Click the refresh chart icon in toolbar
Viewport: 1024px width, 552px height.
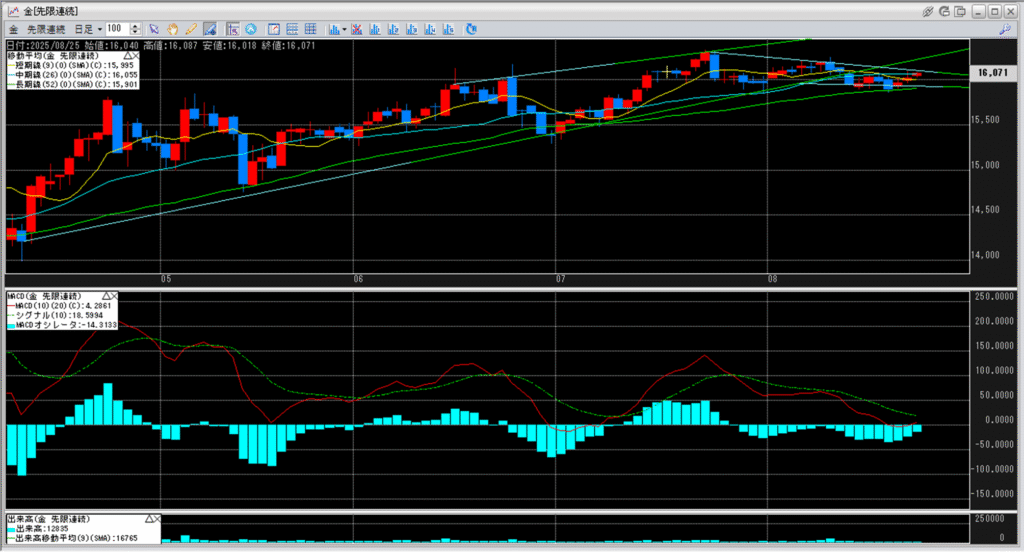[471, 29]
